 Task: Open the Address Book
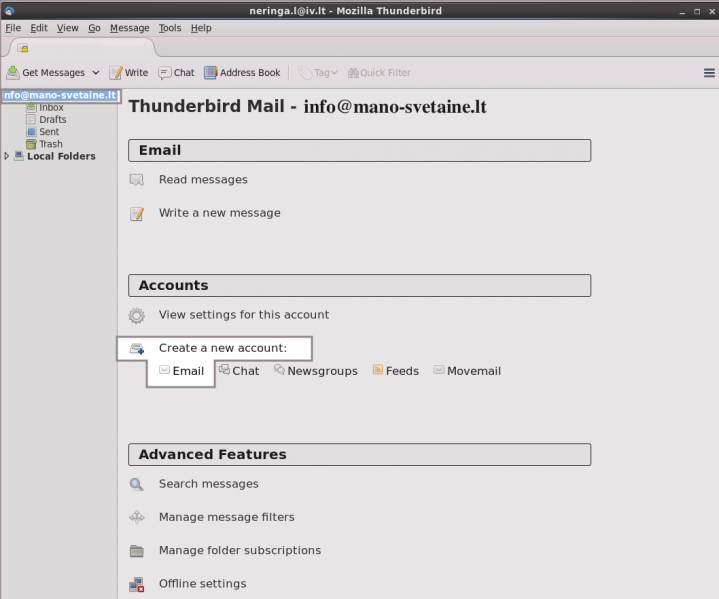click(x=243, y=72)
